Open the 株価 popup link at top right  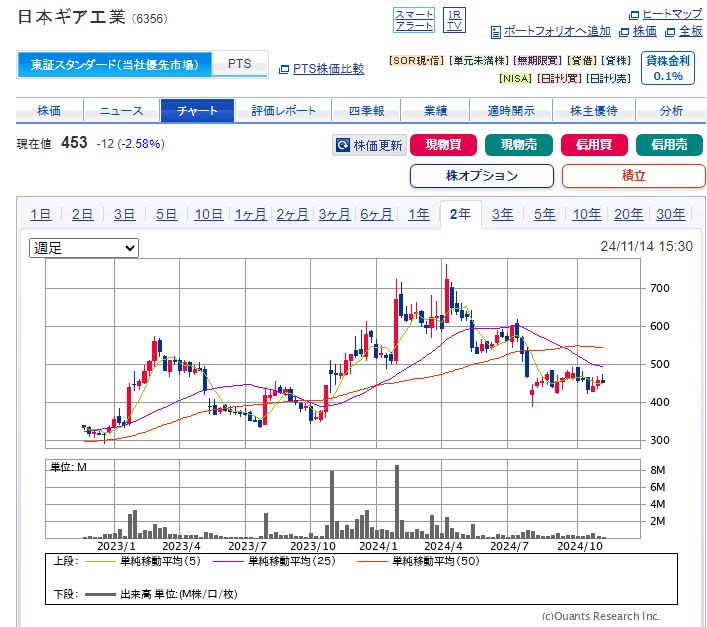tap(644, 31)
